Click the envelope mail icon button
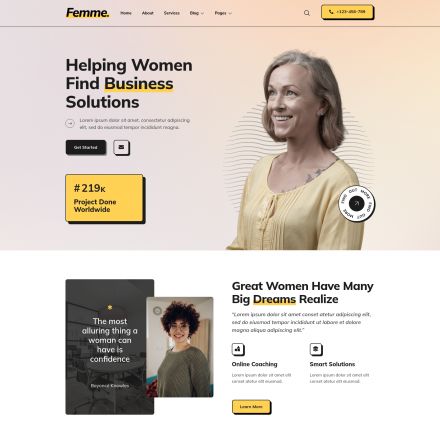Image resolution: width=440 pixels, height=440 pixels. [121, 147]
